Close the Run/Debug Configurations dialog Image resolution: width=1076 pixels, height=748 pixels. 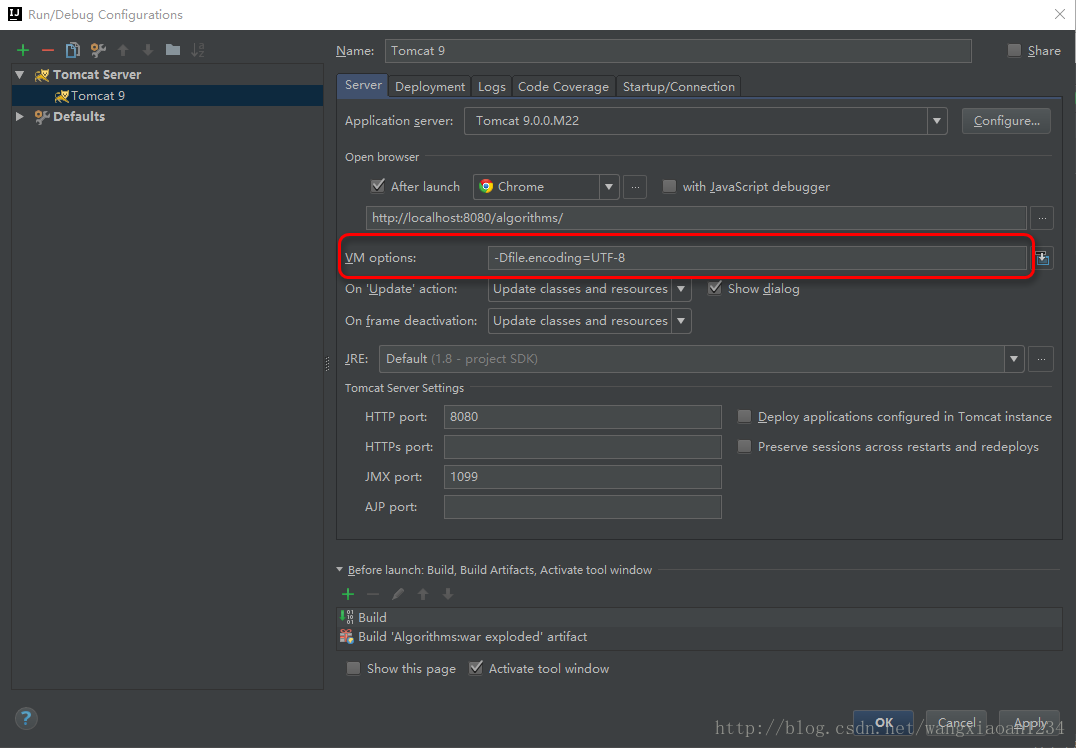(x=1060, y=14)
